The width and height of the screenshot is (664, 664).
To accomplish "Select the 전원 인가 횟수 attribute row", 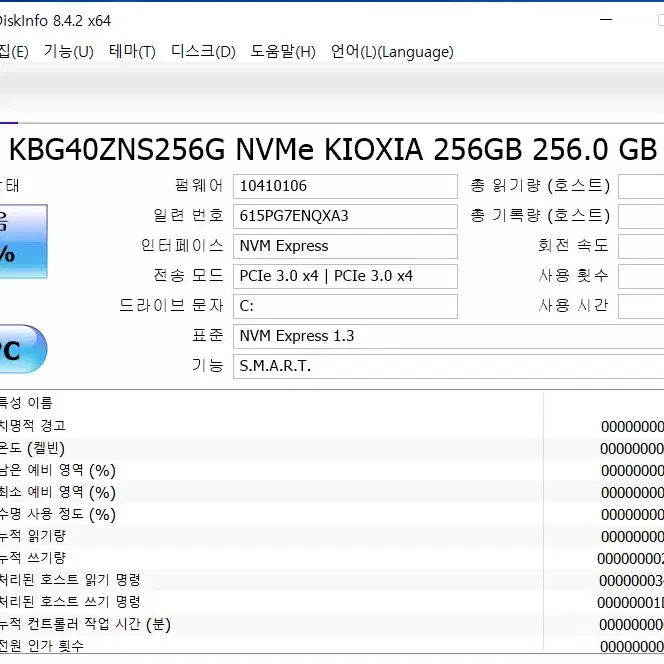I will pyautogui.click(x=332, y=645).
